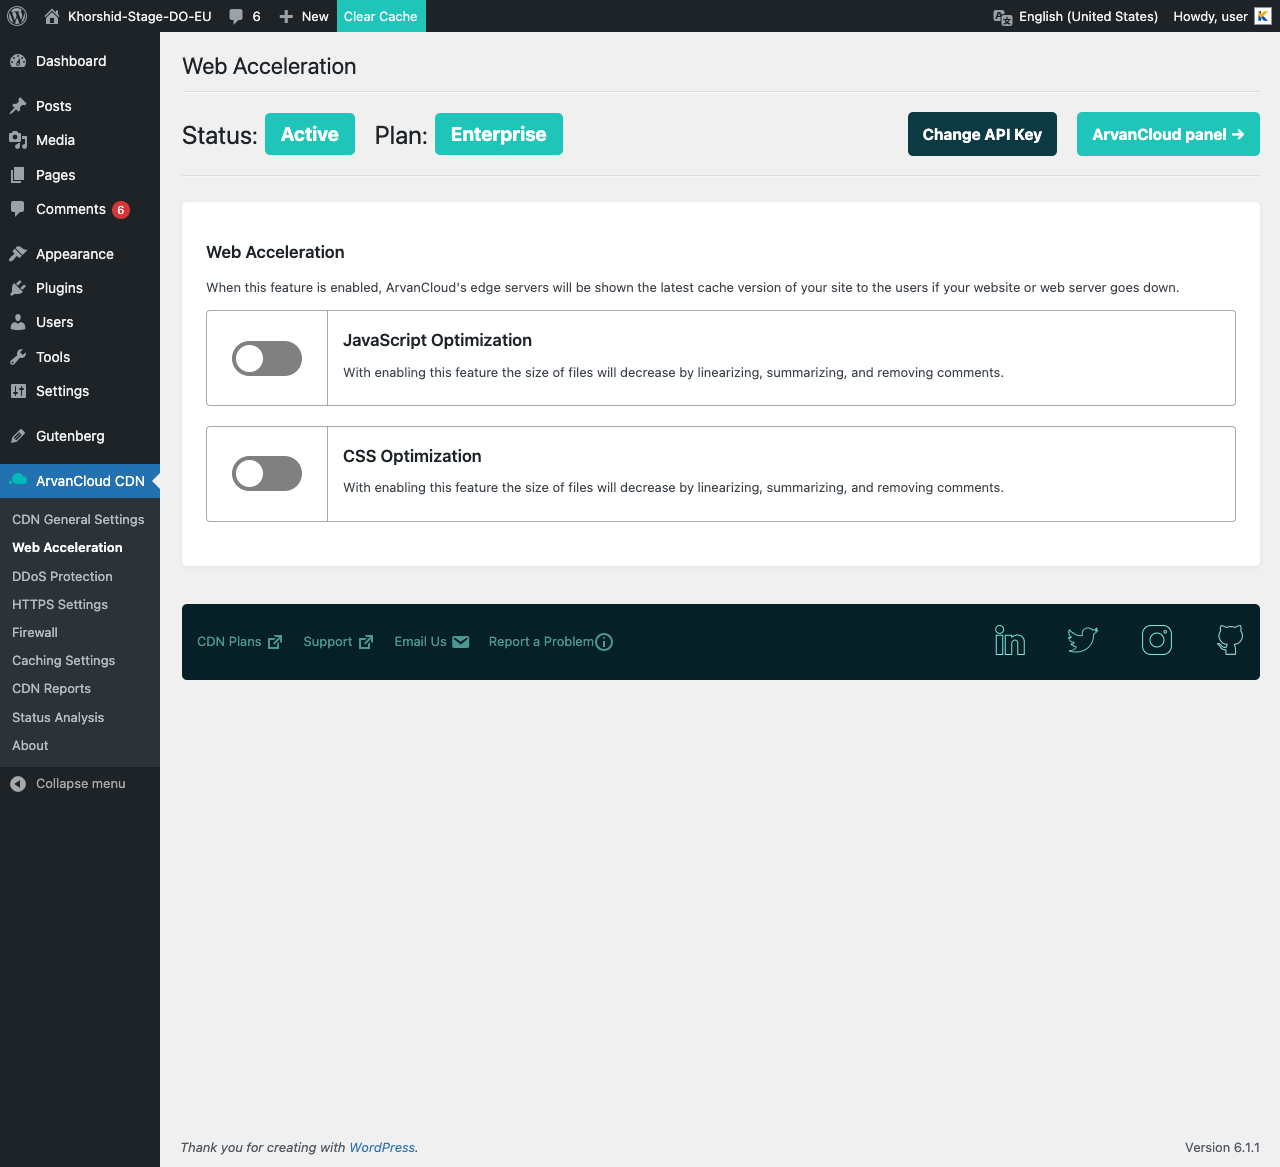
Task: Click the Comments bubble icon in sidebar
Action: 18,209
